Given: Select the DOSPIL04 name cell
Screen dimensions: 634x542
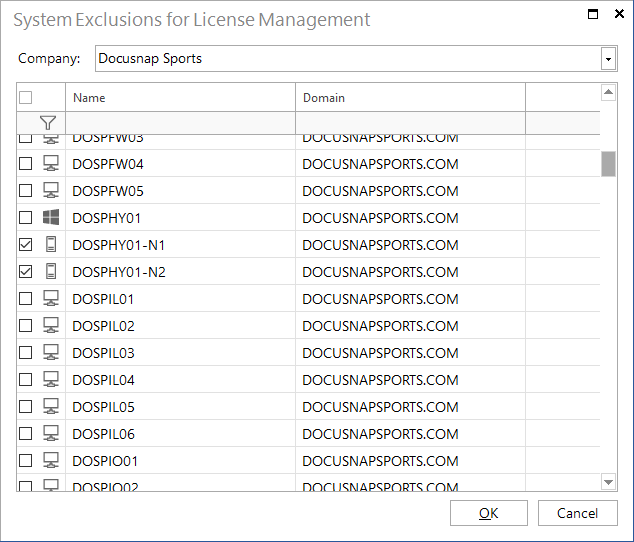Looking at the screenshot, I should point(180,380).
